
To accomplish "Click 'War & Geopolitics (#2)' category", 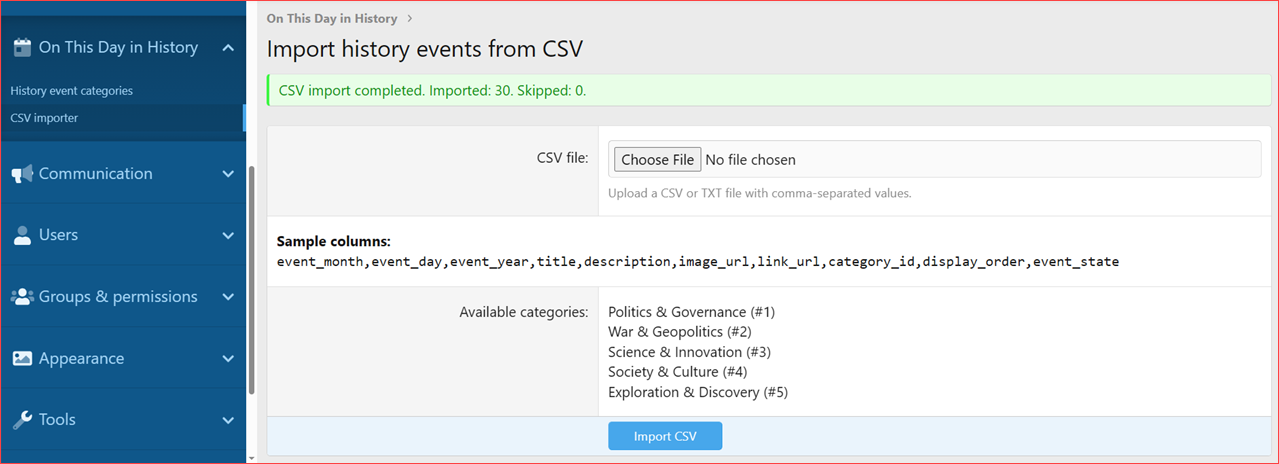I will pyautogui.click(x=680, y=332).
